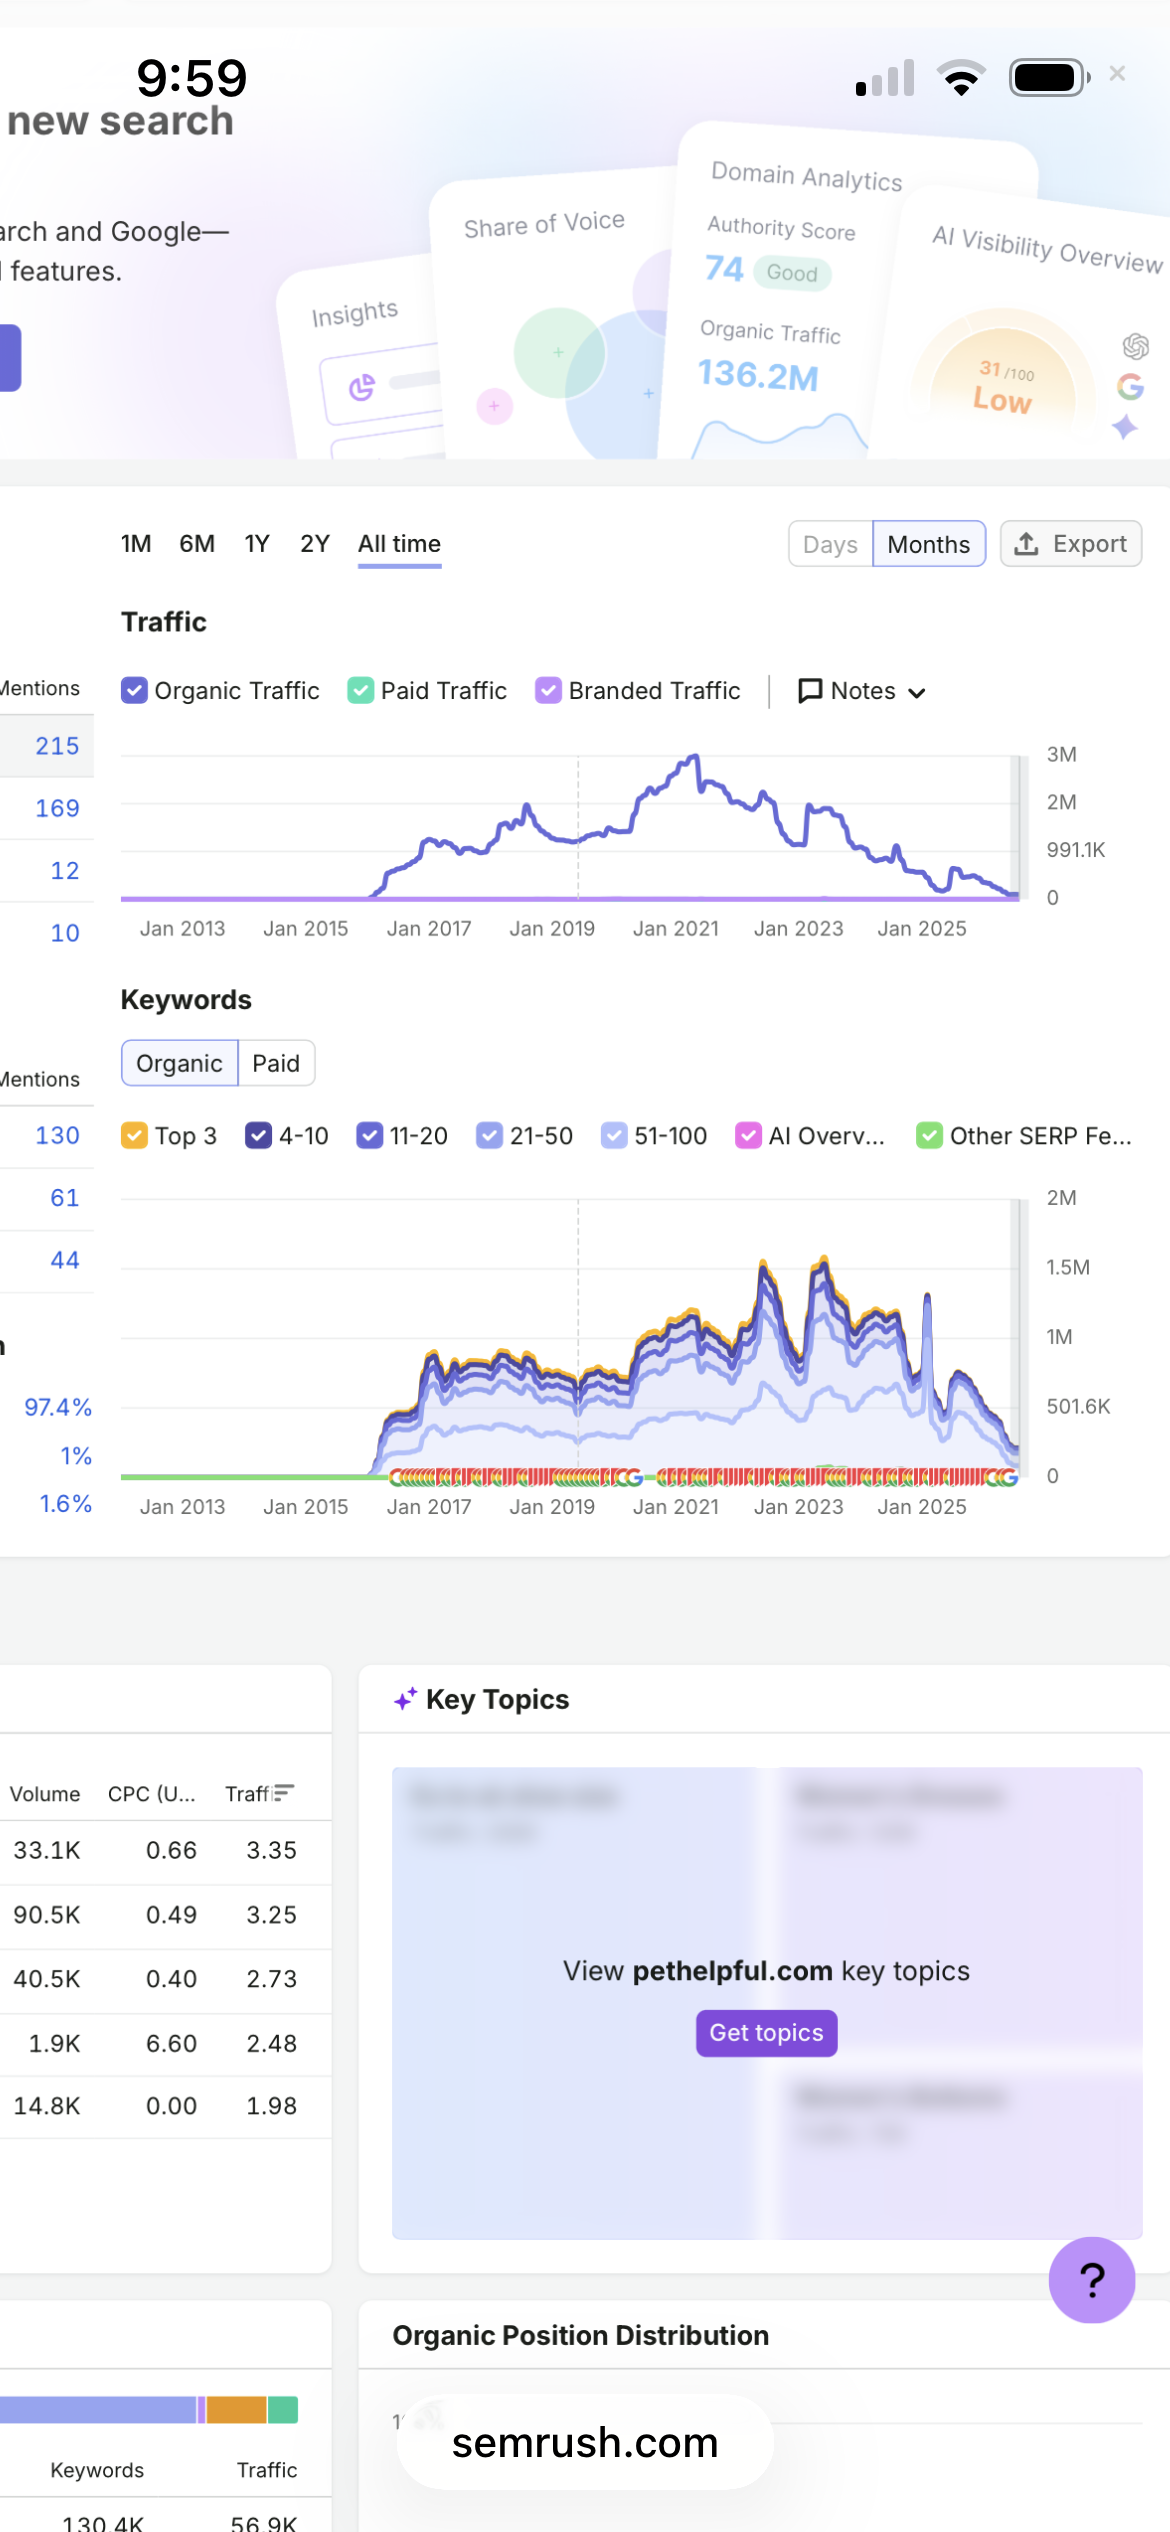Click the 130 mentions link
The height and width of the screenshot is (2532, 1170).
pyautogui.click(x=57, y=1136)
